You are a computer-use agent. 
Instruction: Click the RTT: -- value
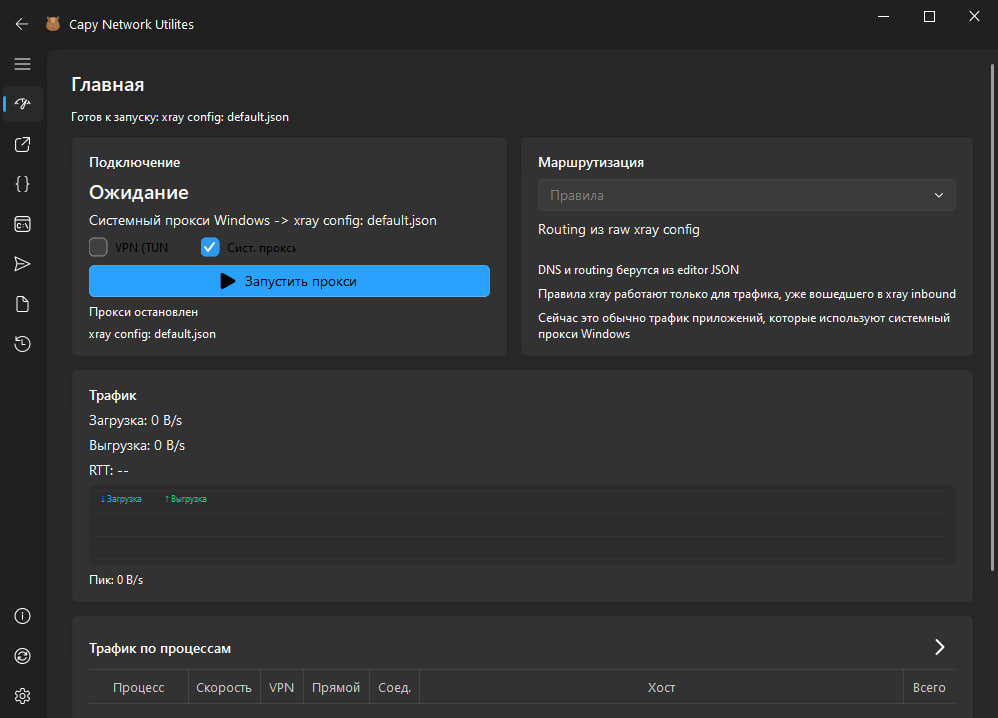click(x=109, y=470)
